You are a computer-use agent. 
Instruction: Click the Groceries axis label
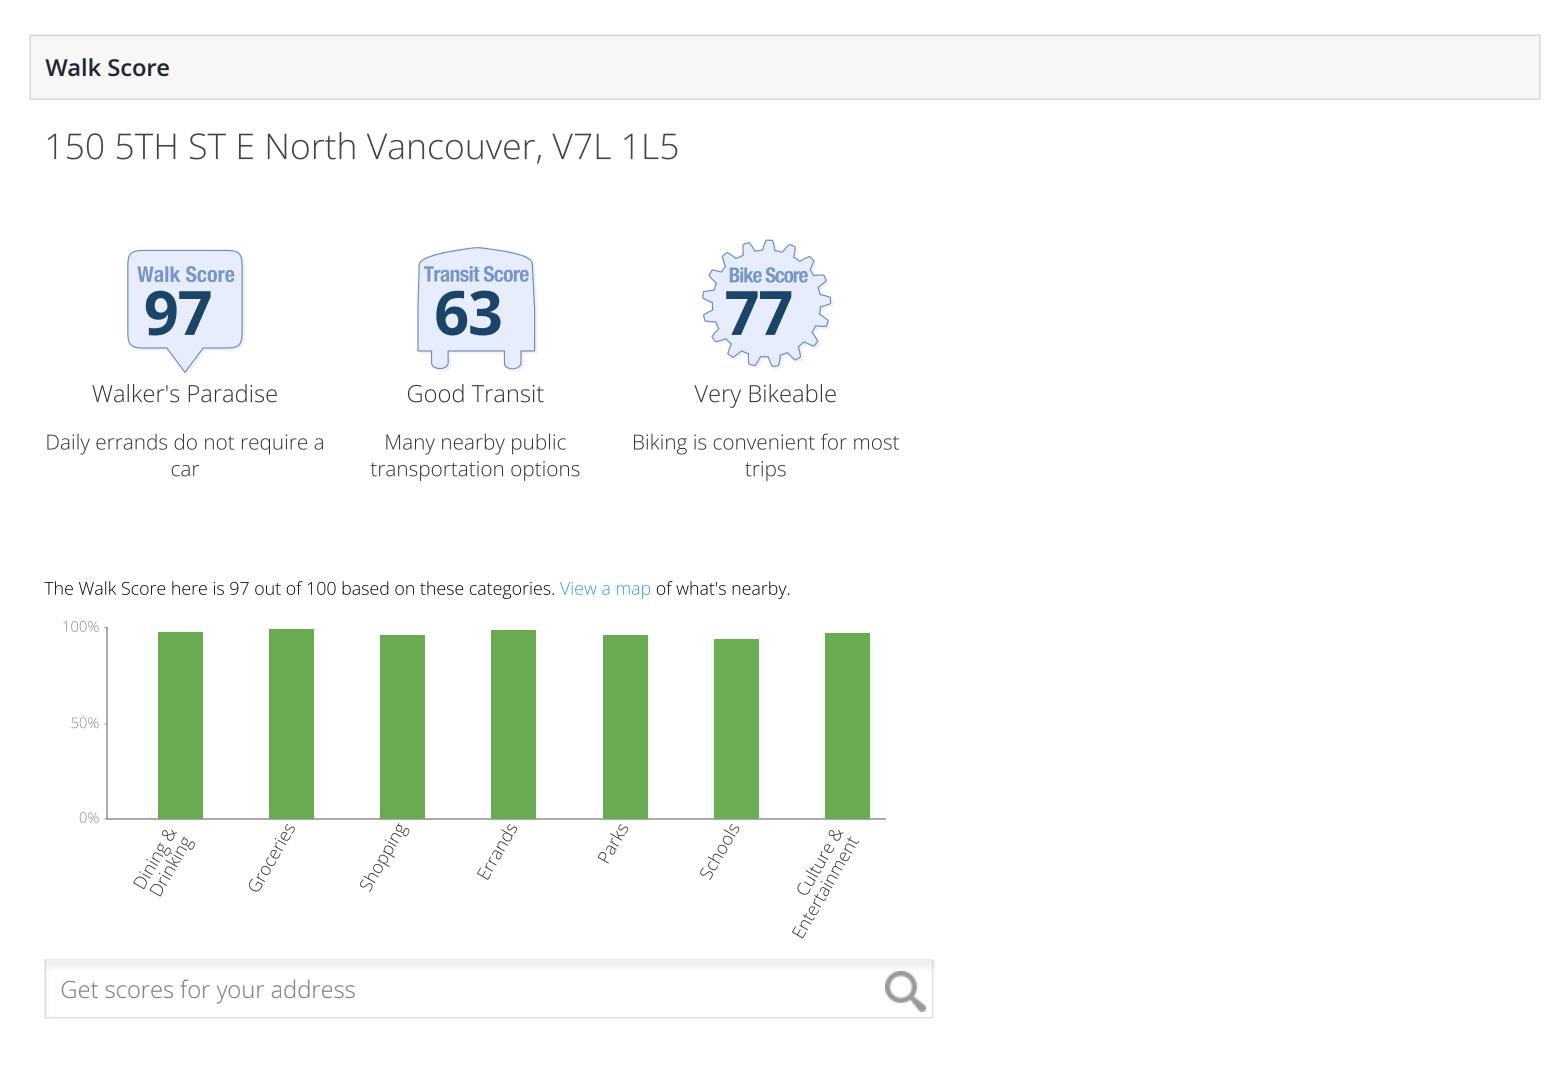tap(272, 858)
